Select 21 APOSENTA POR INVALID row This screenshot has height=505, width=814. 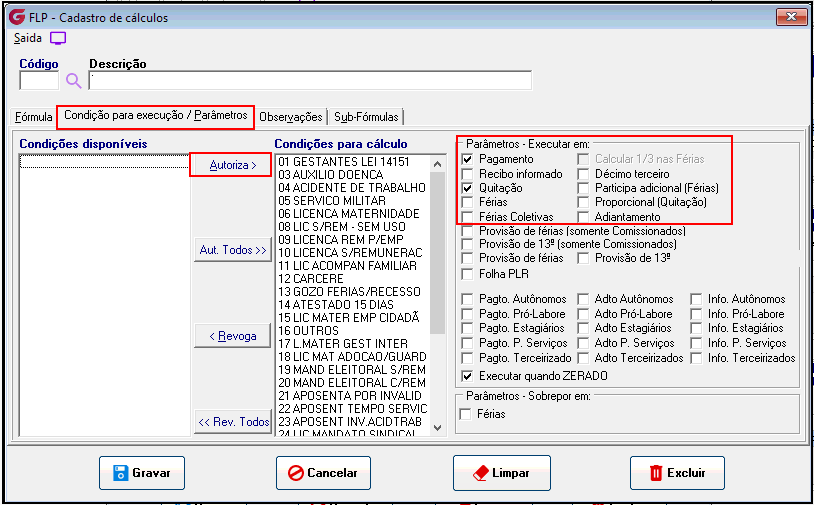click(x=350, y=395)
